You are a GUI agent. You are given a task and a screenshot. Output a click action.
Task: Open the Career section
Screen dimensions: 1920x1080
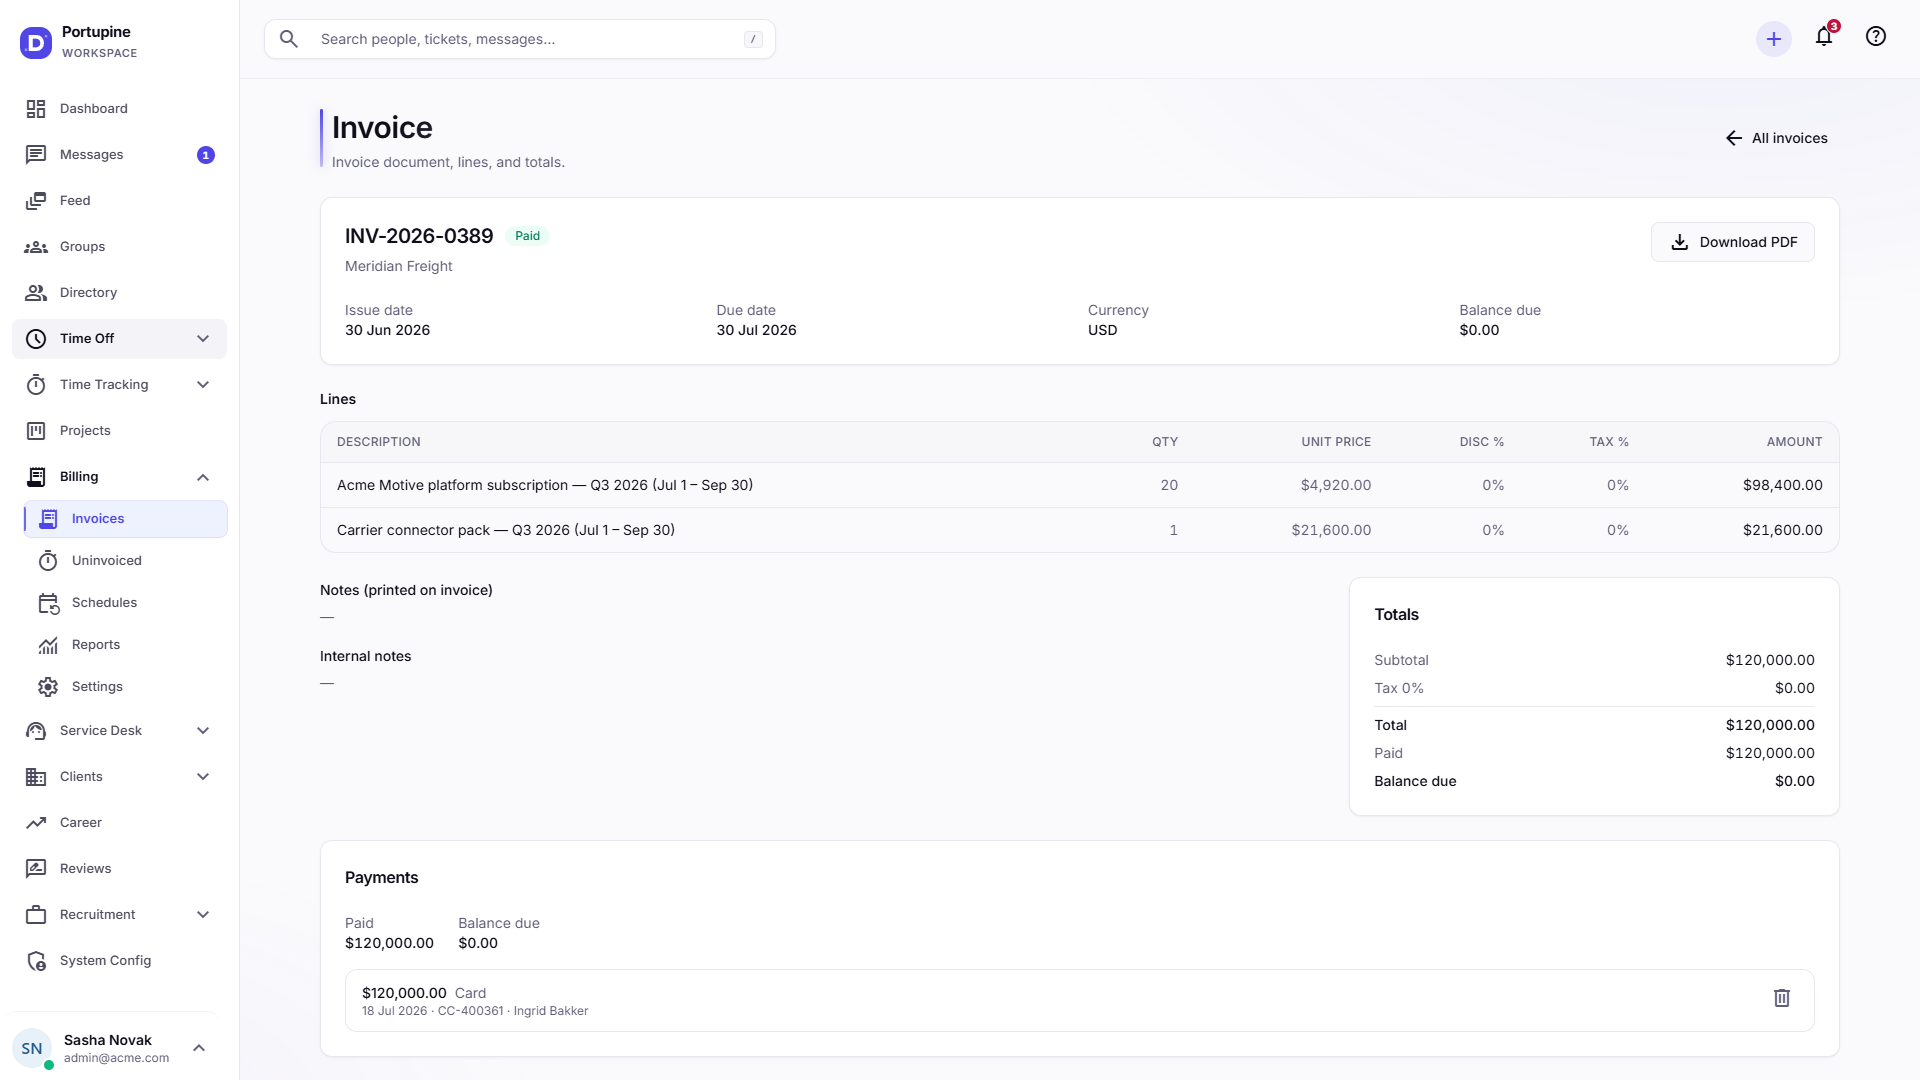119,823
